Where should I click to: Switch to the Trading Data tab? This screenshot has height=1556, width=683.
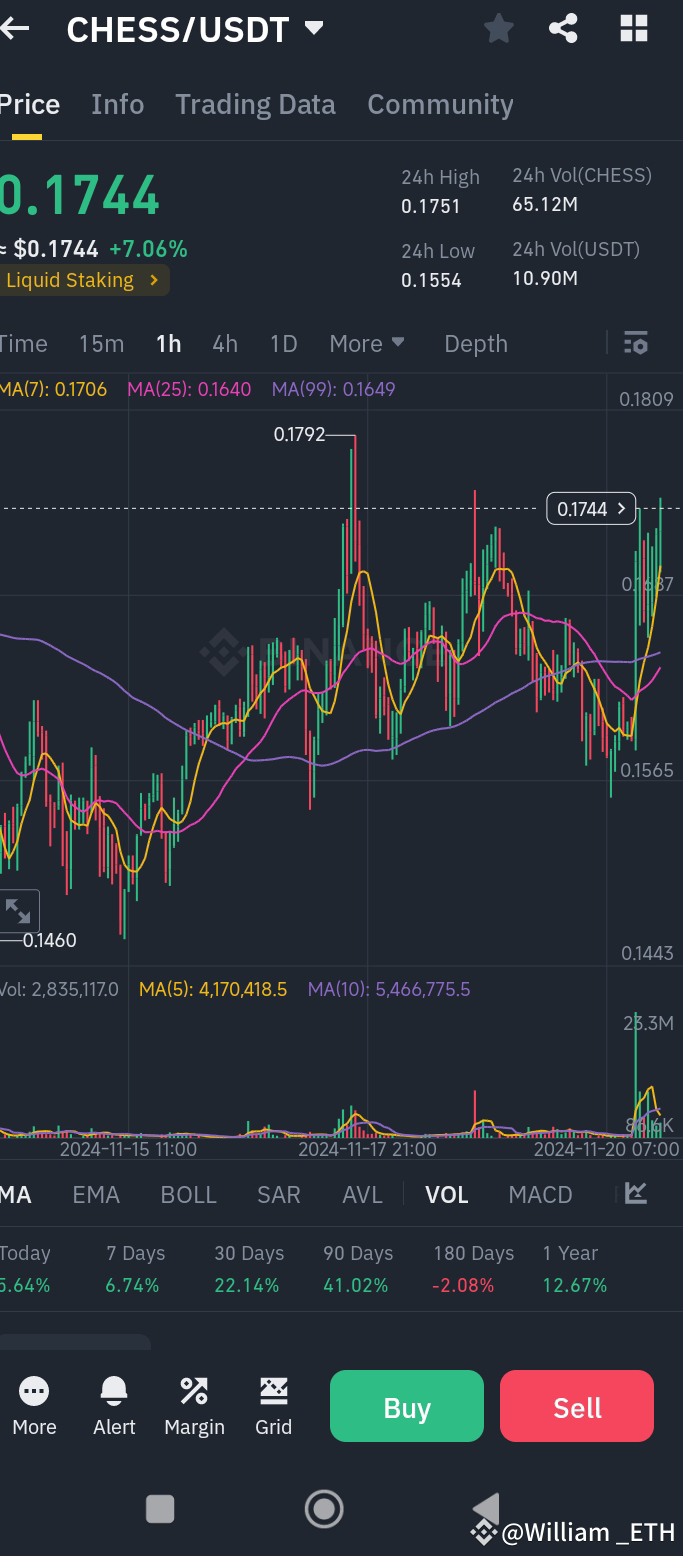click(x=255, y=104)
